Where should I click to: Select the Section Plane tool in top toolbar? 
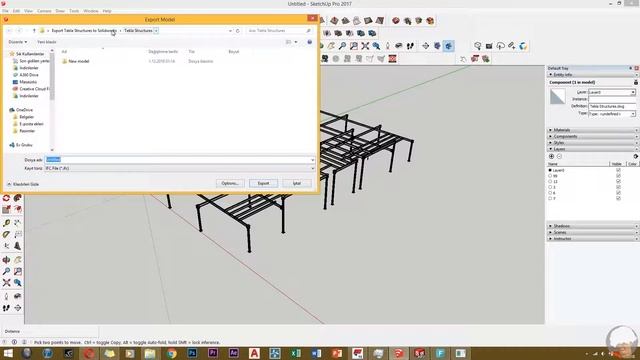pos(426,46)
